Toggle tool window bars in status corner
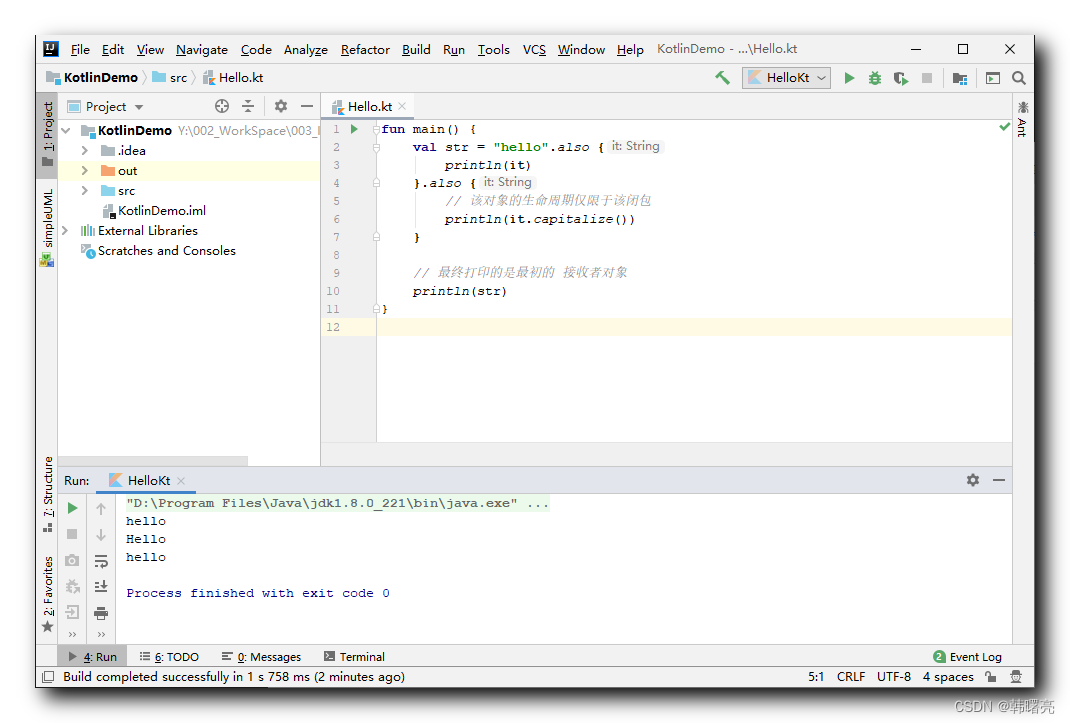 click(48, 677)
